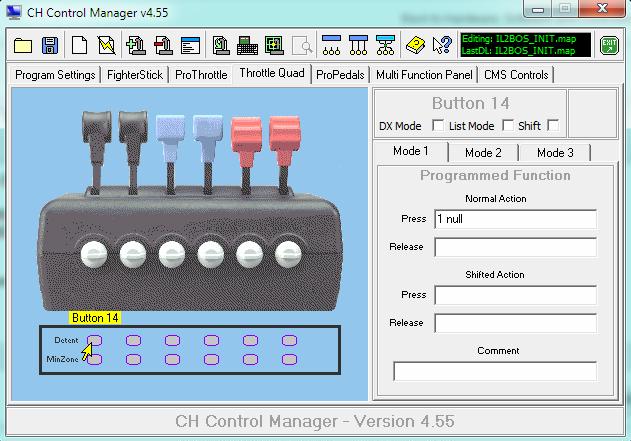Screen dimensions: 631x441
Task: Toggle second lever's Detent button
Action: point(134,340)
